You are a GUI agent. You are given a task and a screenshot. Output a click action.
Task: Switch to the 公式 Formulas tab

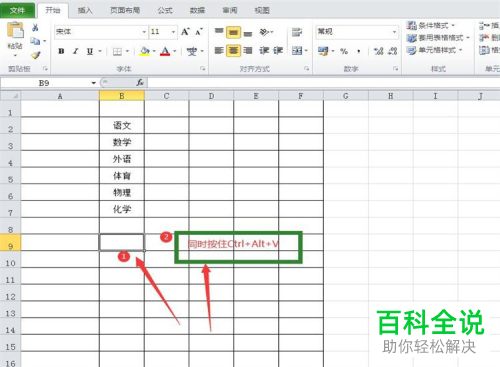pyautogui.click(x=165, y=10)
